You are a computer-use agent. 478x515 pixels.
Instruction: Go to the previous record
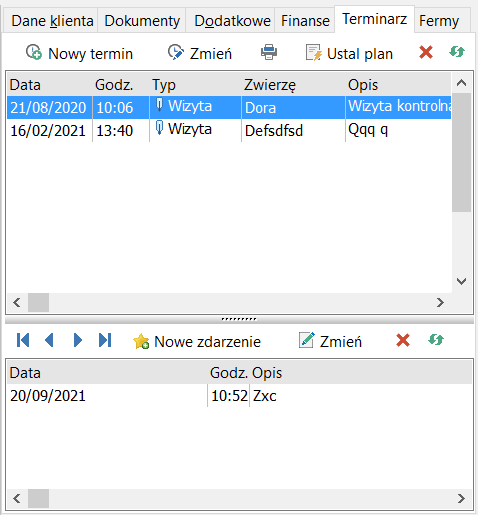[49, 340]
